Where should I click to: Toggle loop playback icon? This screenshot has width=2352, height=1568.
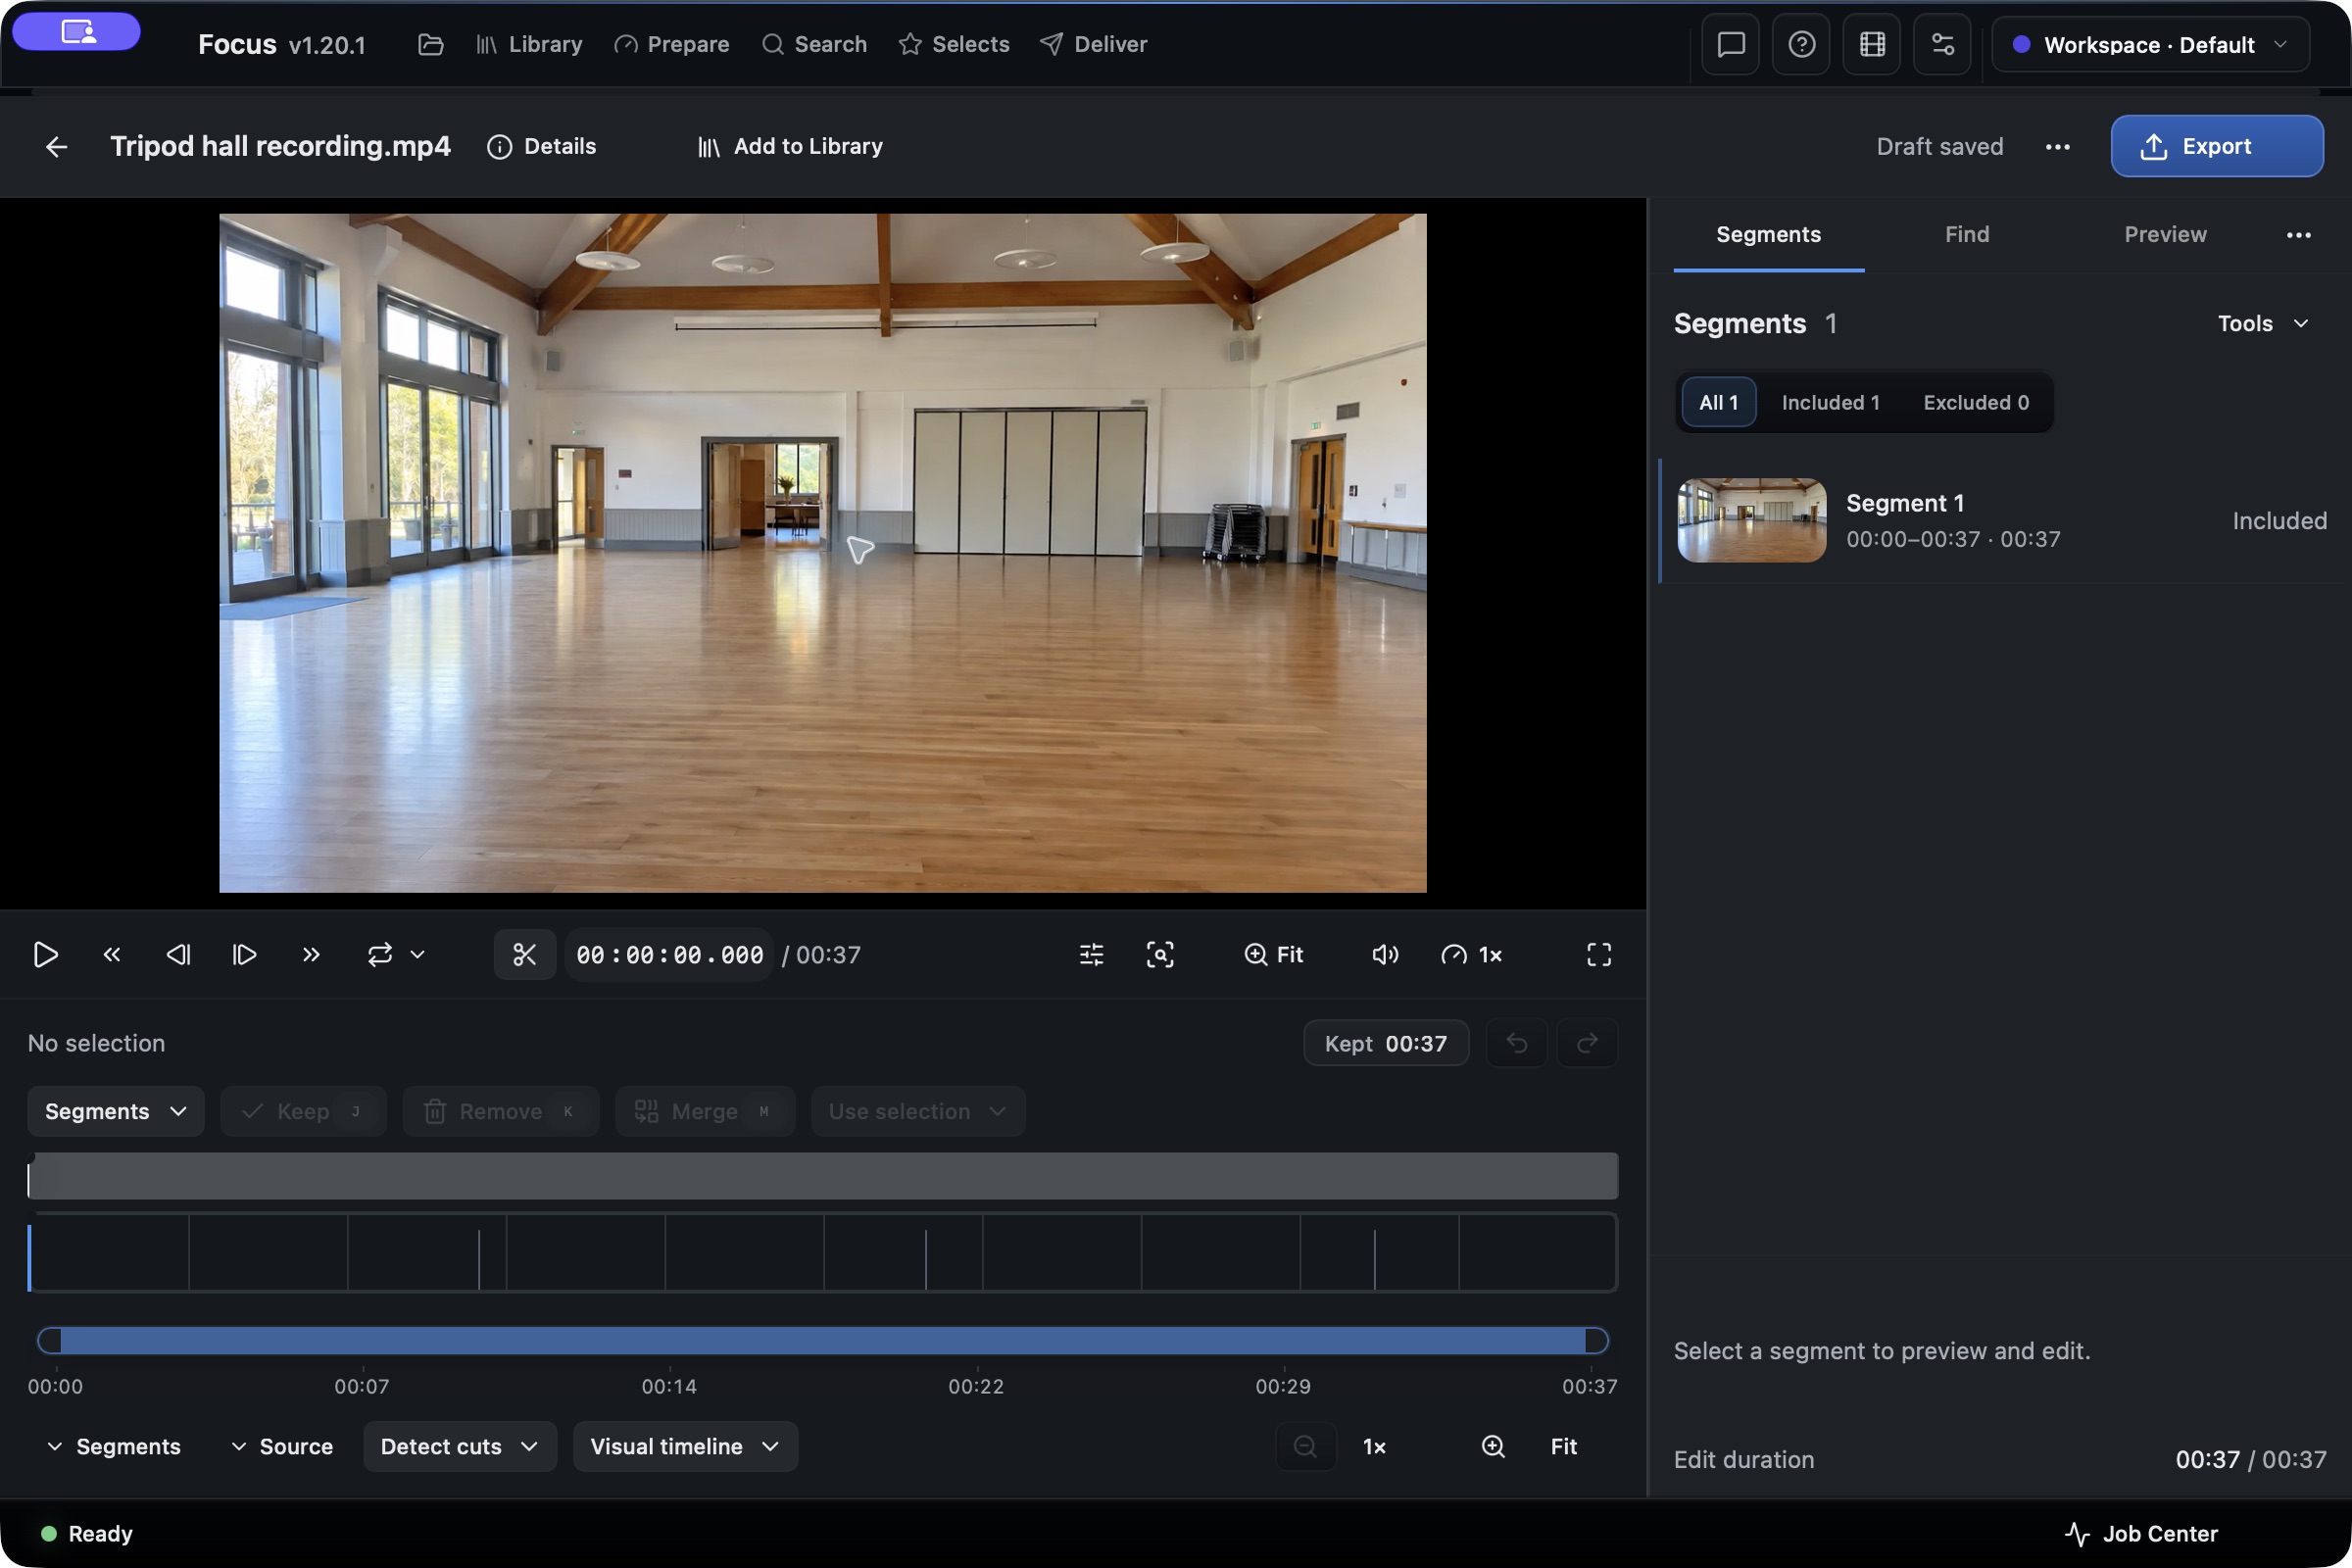pos(380,955)
